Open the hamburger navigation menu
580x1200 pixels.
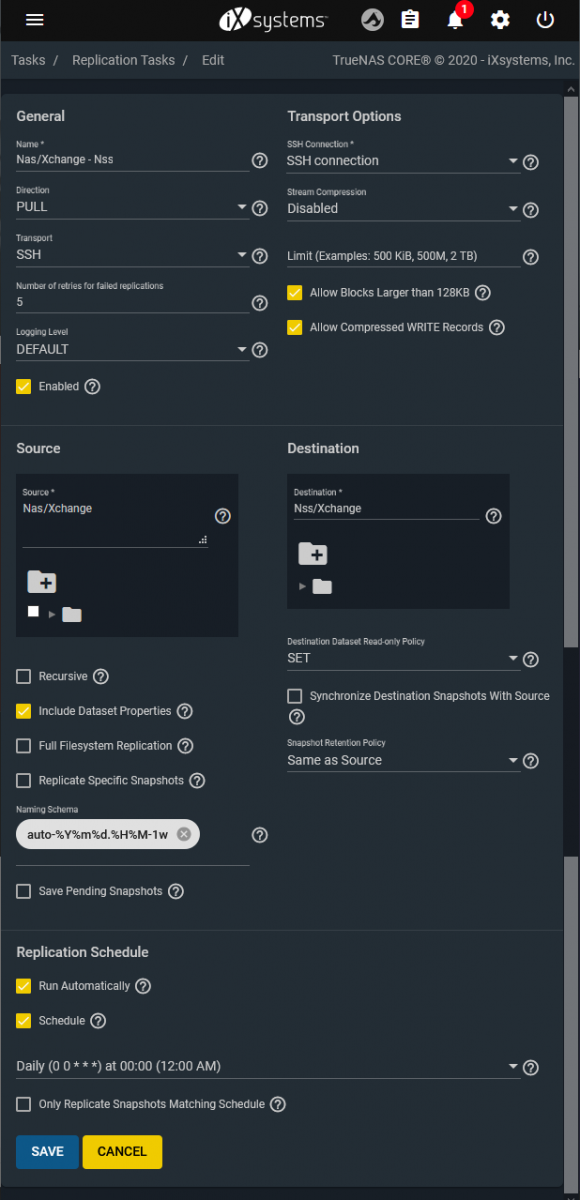point(35,20)
